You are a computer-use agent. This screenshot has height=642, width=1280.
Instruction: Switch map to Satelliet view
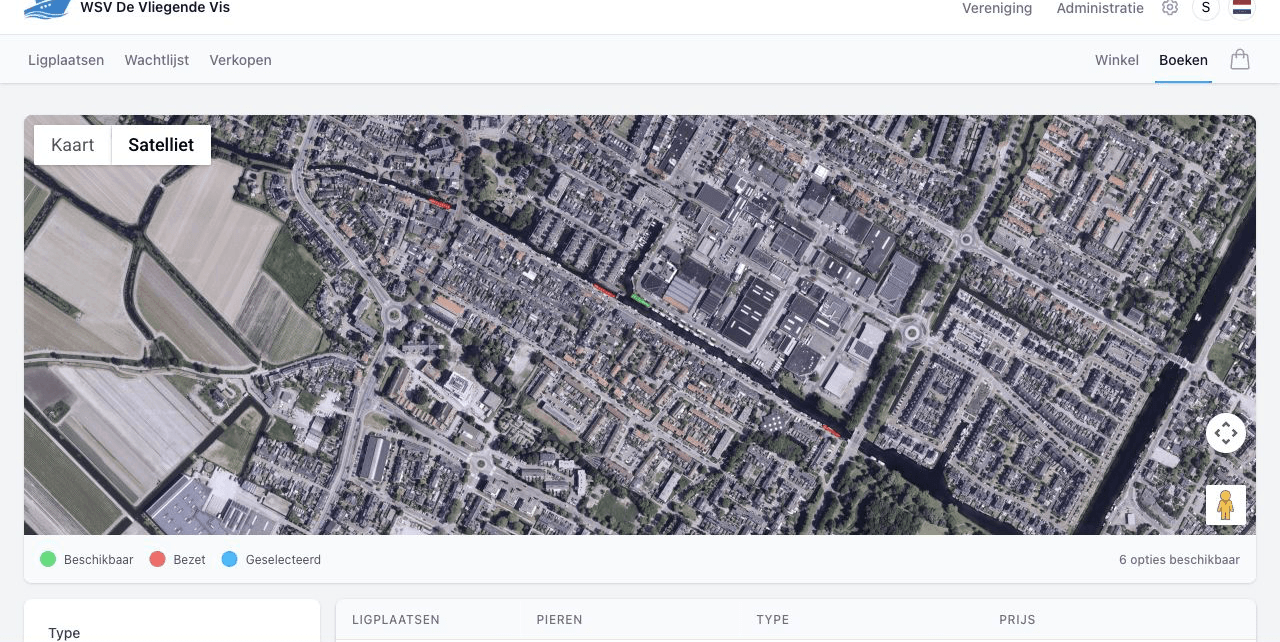[x=161, y=145]
